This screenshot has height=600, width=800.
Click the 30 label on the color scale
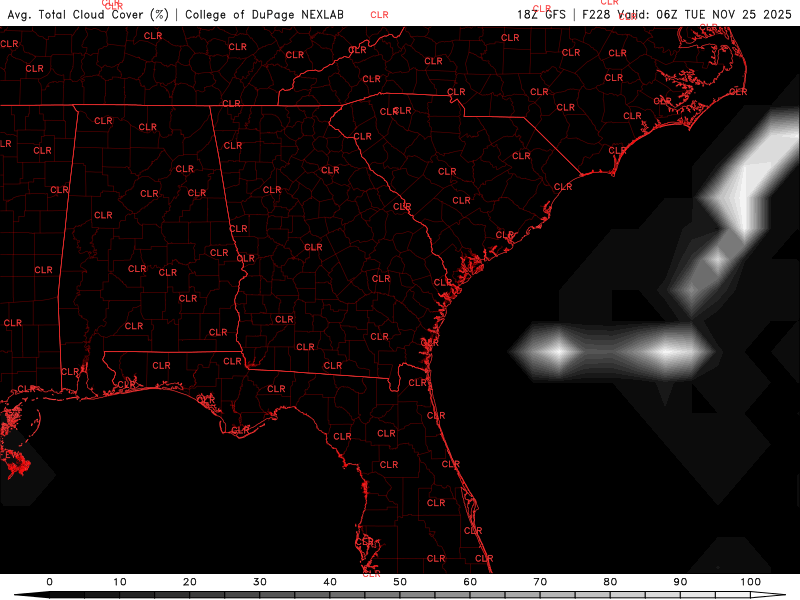point(260,582)
